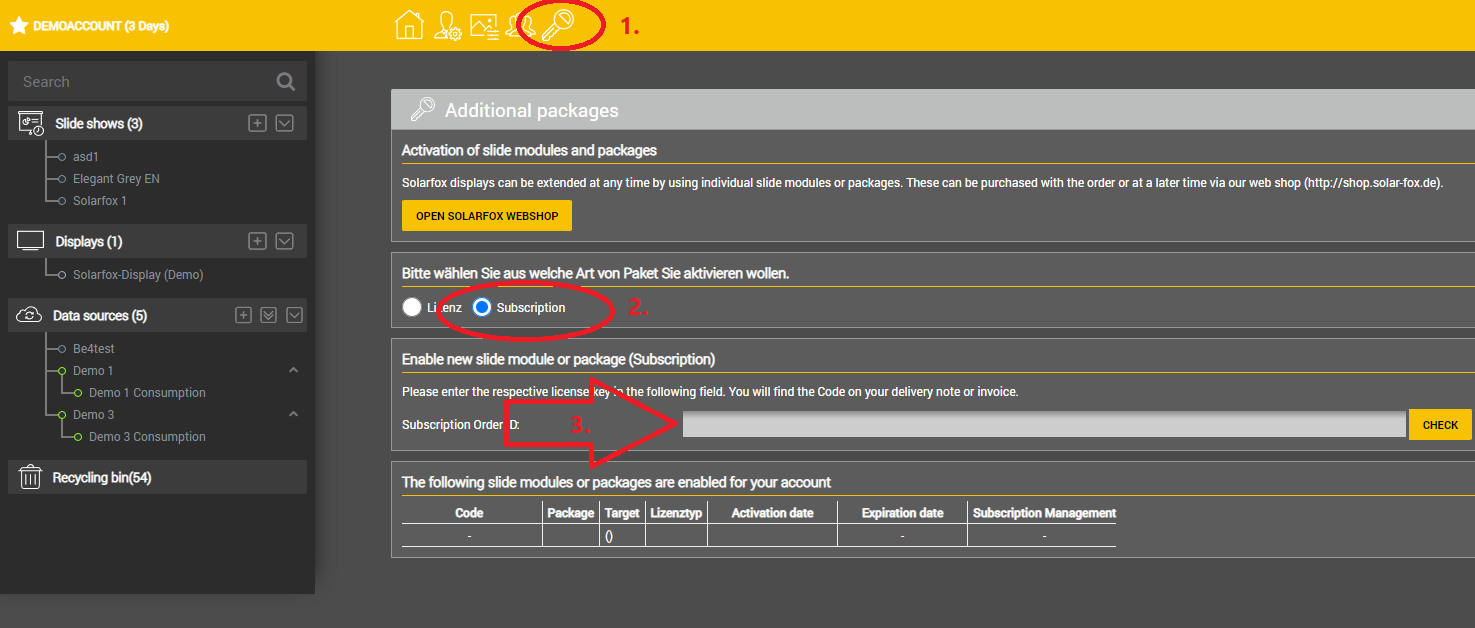The height and width of the screenshot is (628, 1475).
Task: Select the Demo 1 data source
Action: pos(93,371)
